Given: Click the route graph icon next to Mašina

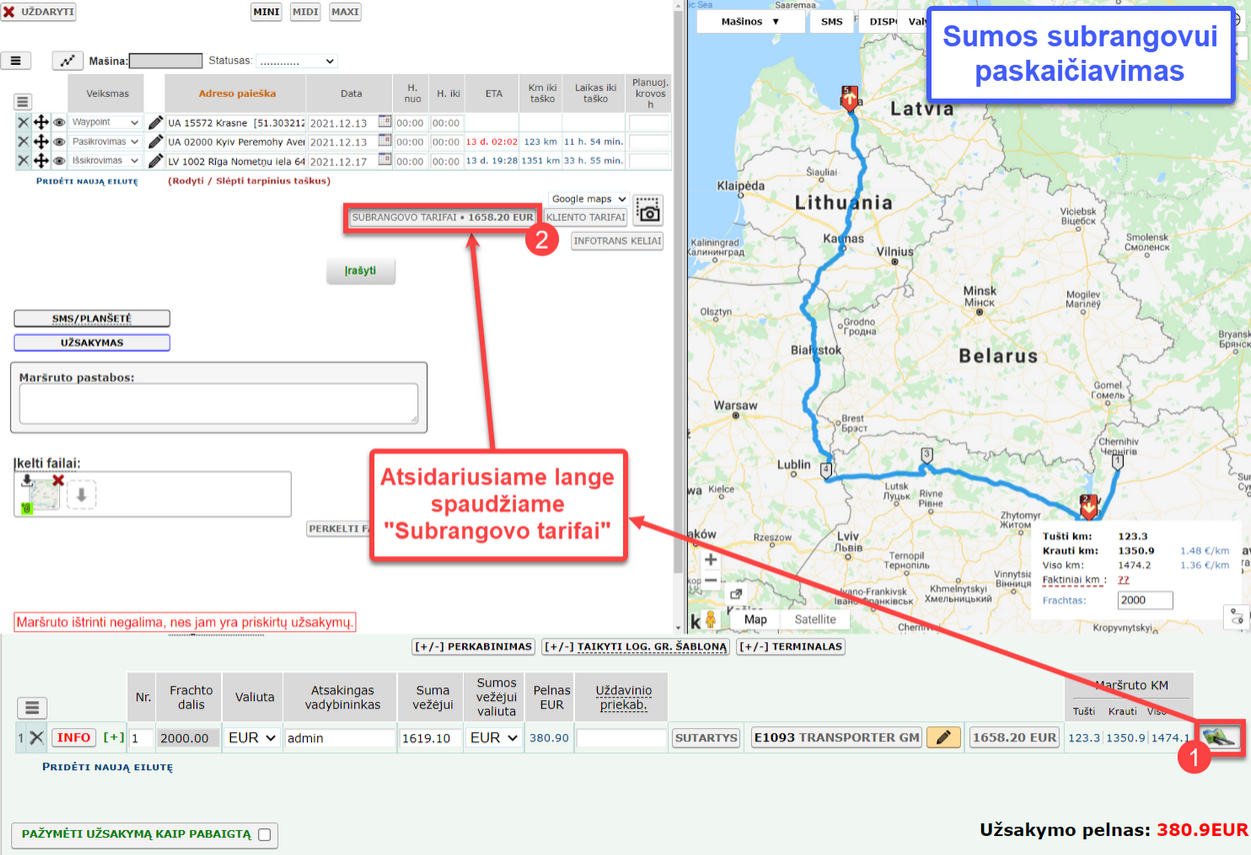Looking at the screenshot, I should coord(67,61).
